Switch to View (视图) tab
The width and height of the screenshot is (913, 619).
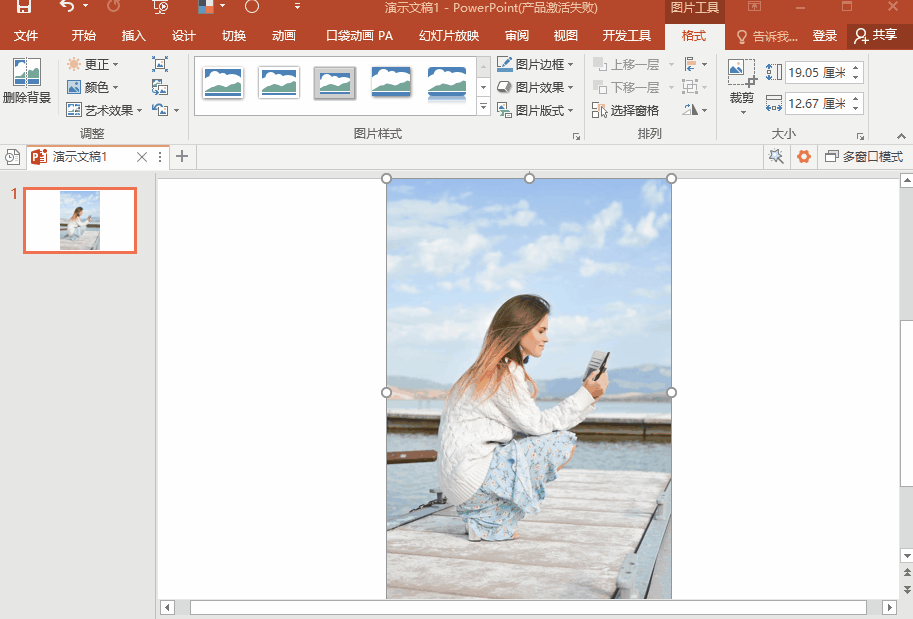[565, 36]
